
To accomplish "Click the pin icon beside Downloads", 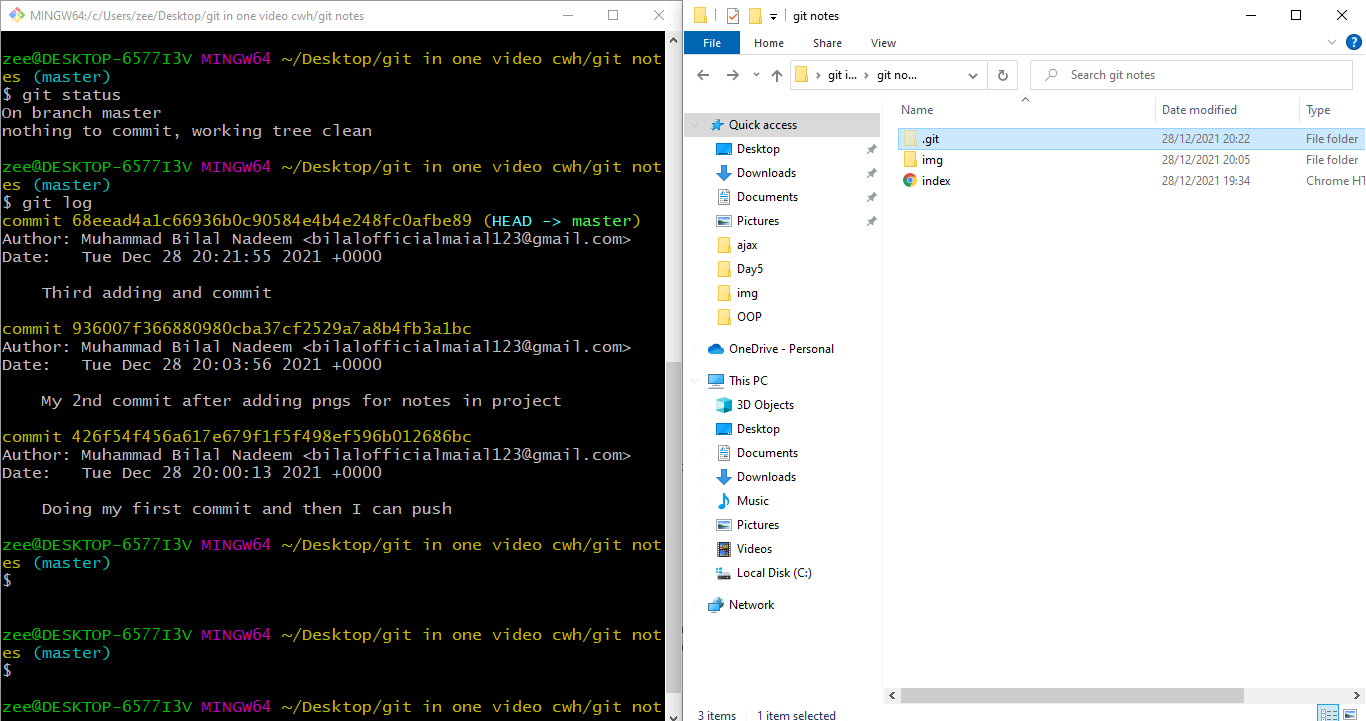I will pos(871,173).
